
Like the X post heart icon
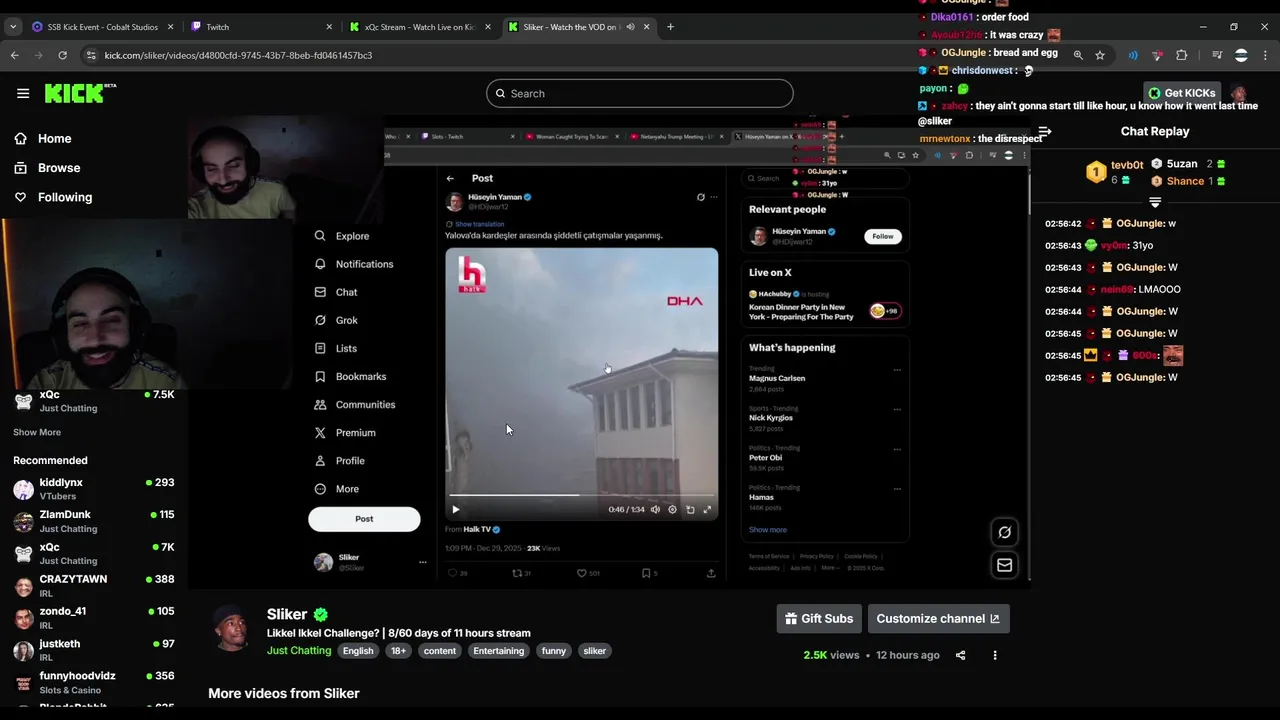click(x=581, y=573)
